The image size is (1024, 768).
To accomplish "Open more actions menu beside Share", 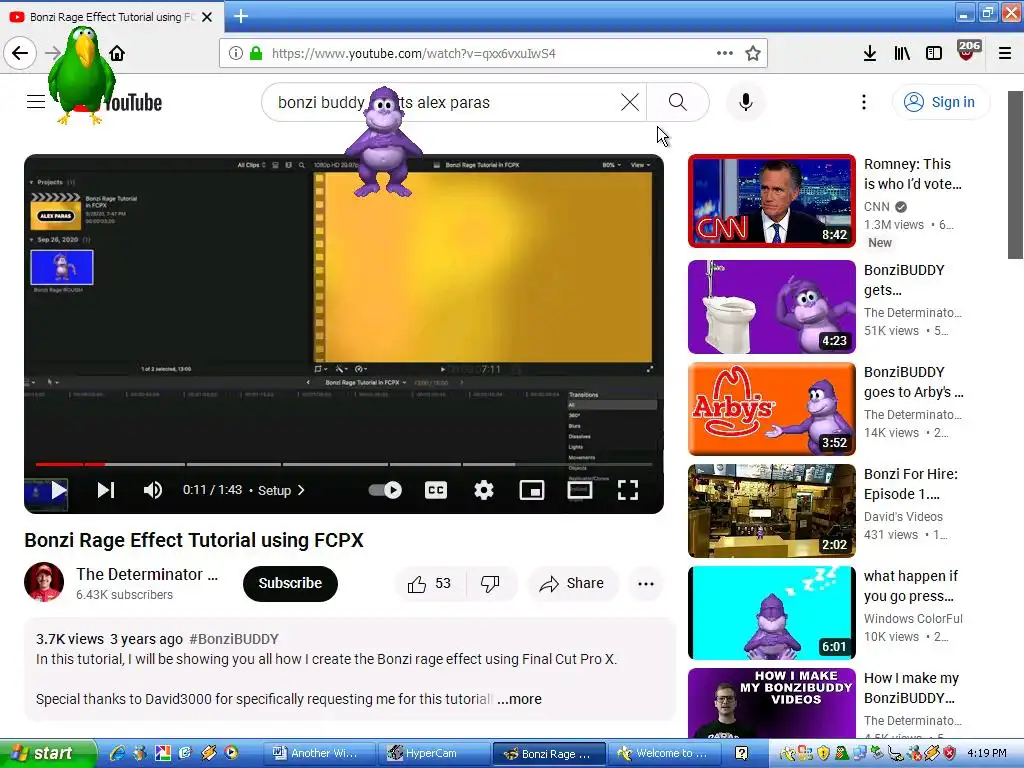I will [645, 584].
